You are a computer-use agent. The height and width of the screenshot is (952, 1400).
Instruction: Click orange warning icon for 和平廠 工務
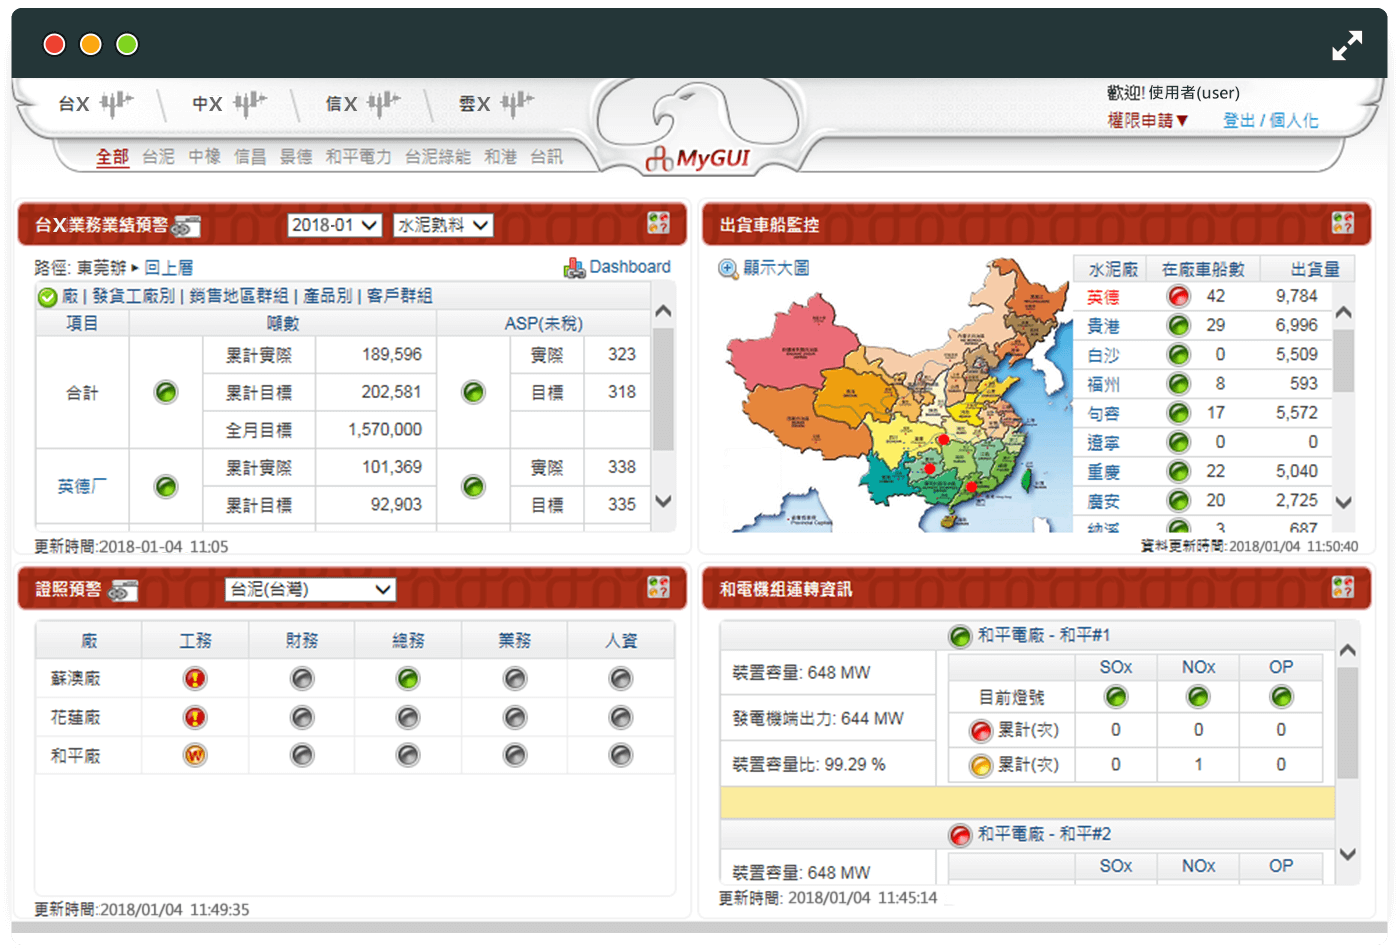(195, 755)
